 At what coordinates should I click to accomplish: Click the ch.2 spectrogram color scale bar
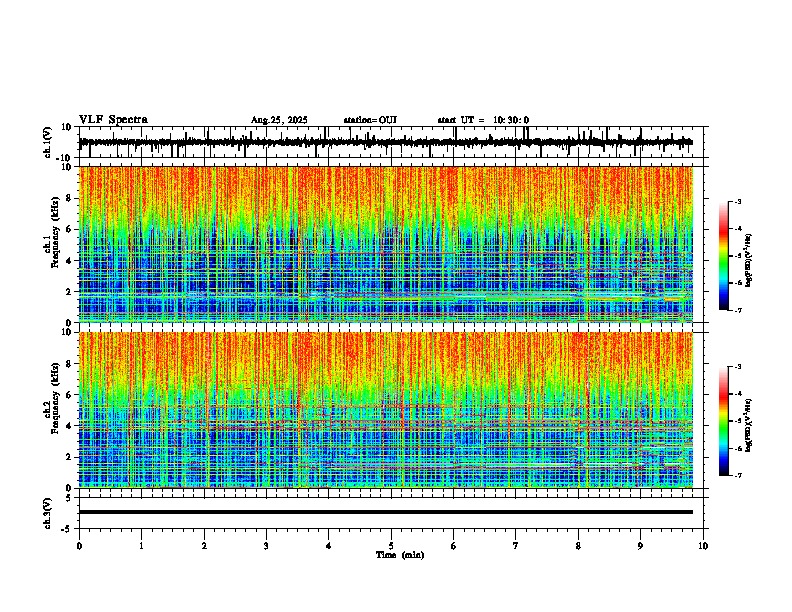click(723, 421)
